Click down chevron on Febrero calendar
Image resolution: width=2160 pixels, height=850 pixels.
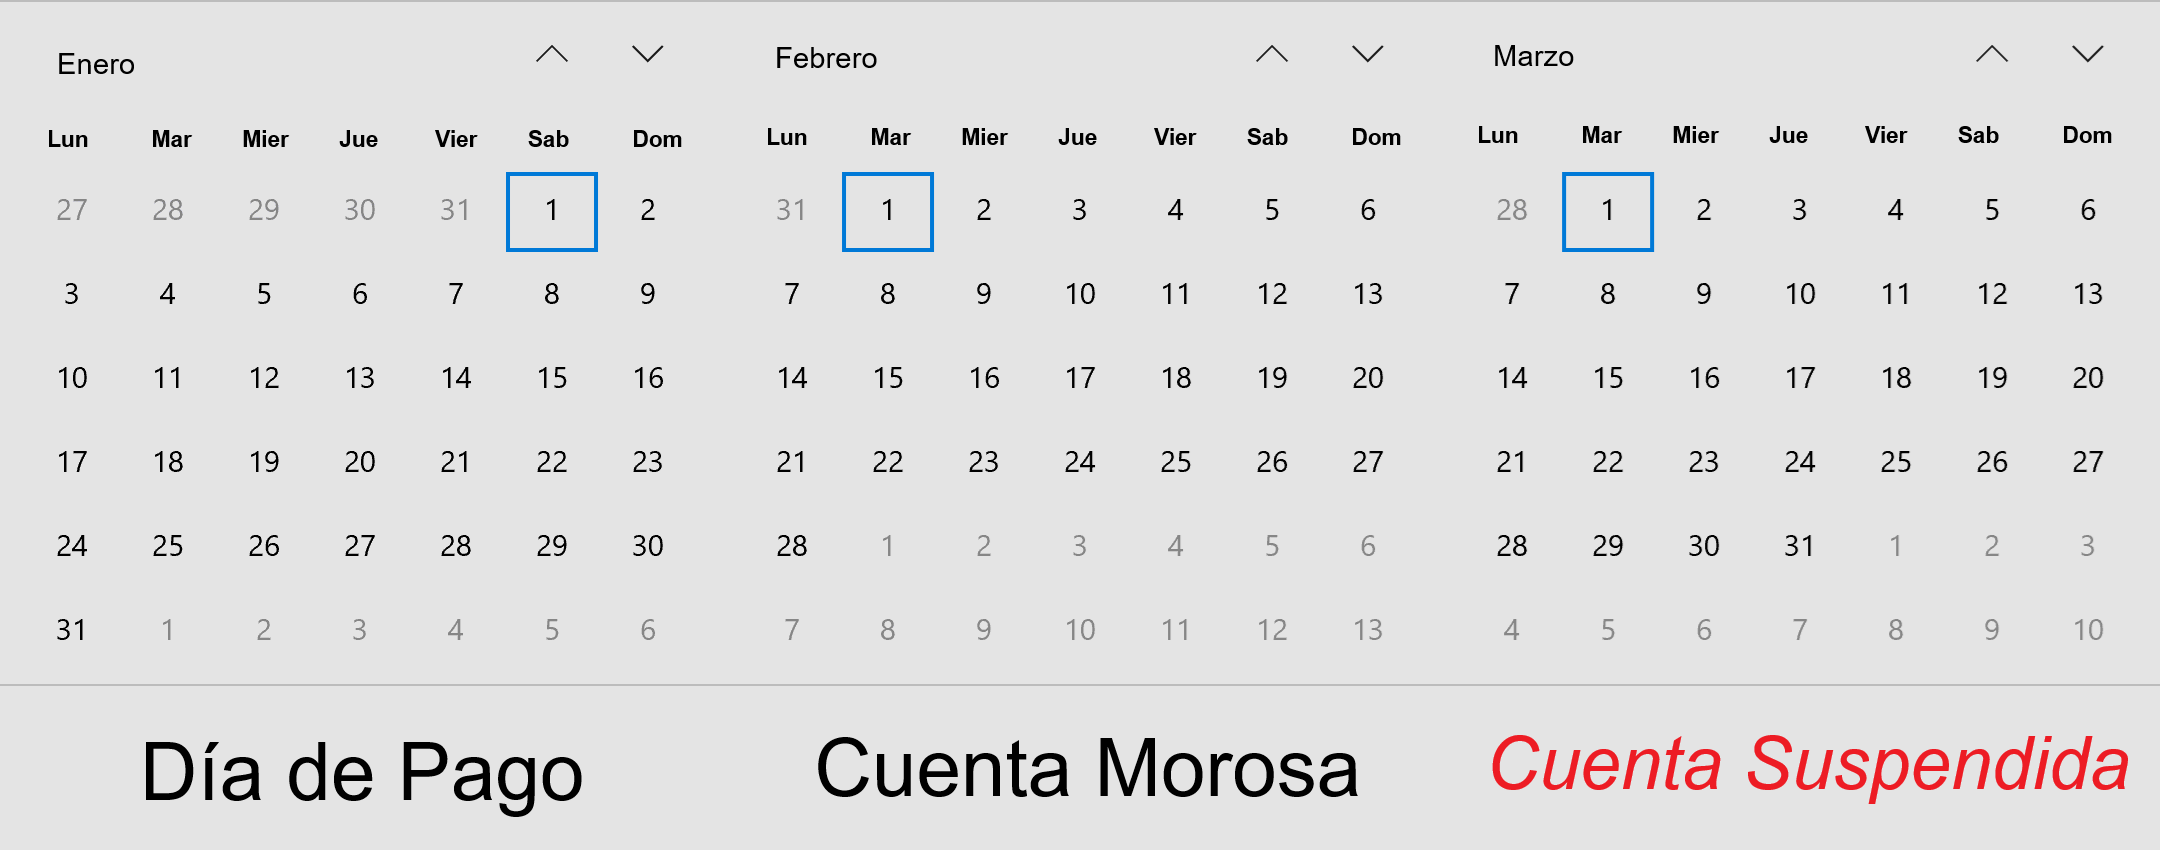[x=1368, y=54]
